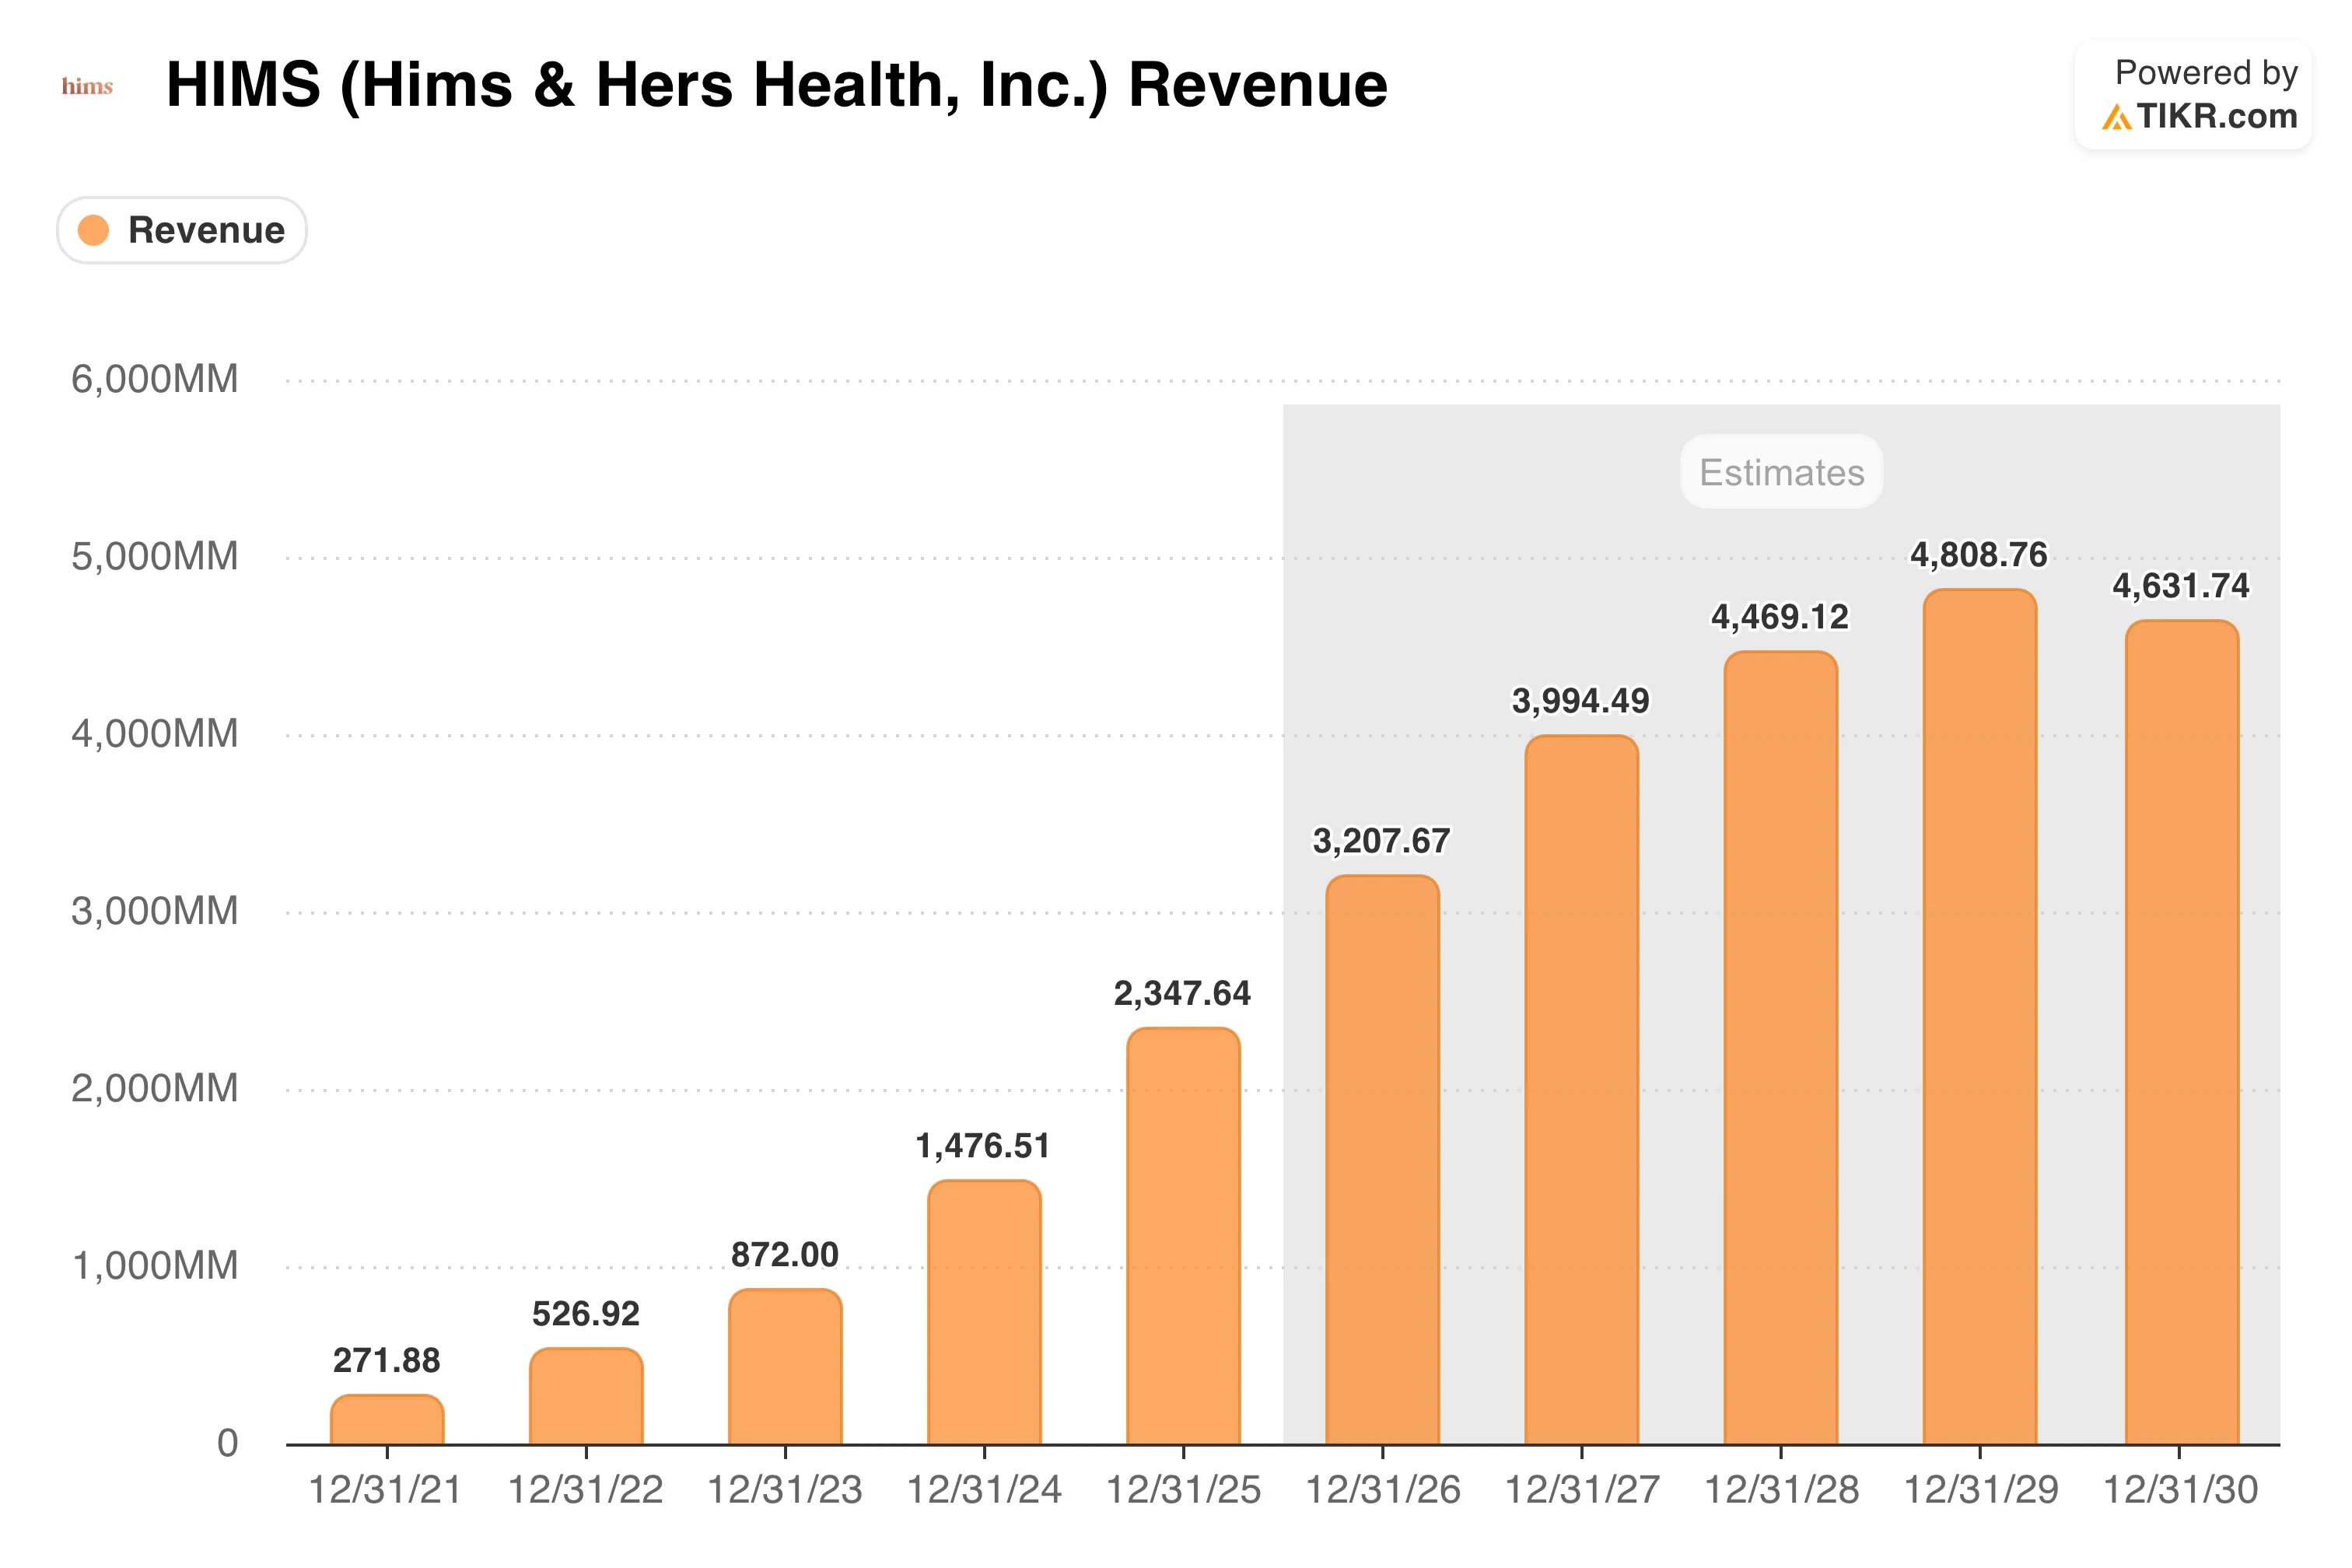The image size is (2352, 1568).
Task: Click the HIMS Revenue chart title
Action: [x=777, y=85]
